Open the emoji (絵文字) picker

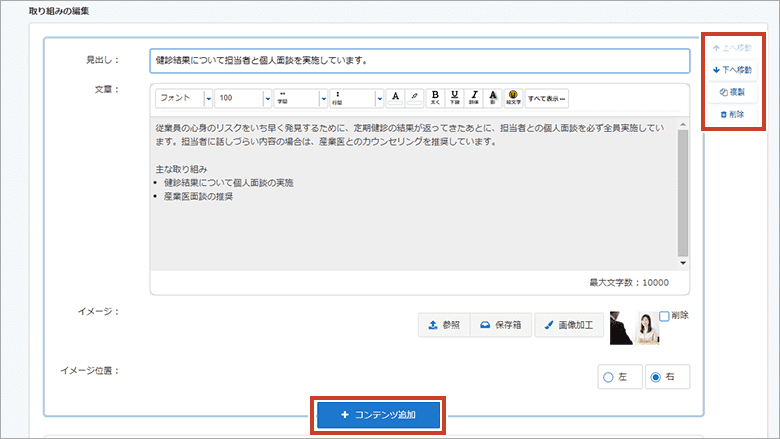pos(512,98)
